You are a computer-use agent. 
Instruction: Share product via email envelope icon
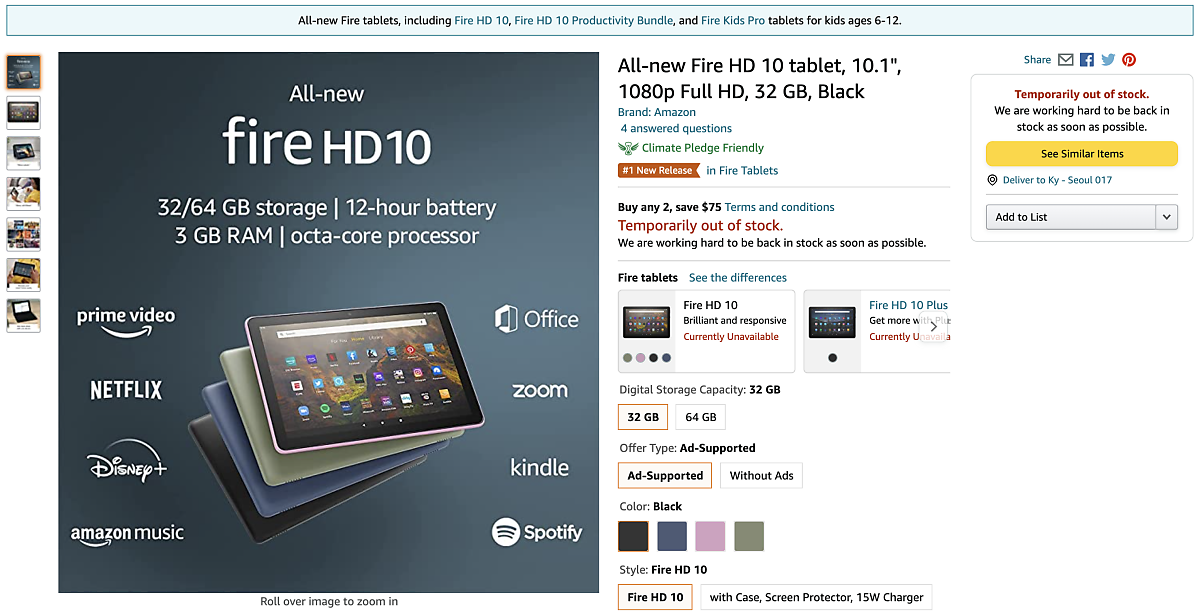coord(1066,60)
